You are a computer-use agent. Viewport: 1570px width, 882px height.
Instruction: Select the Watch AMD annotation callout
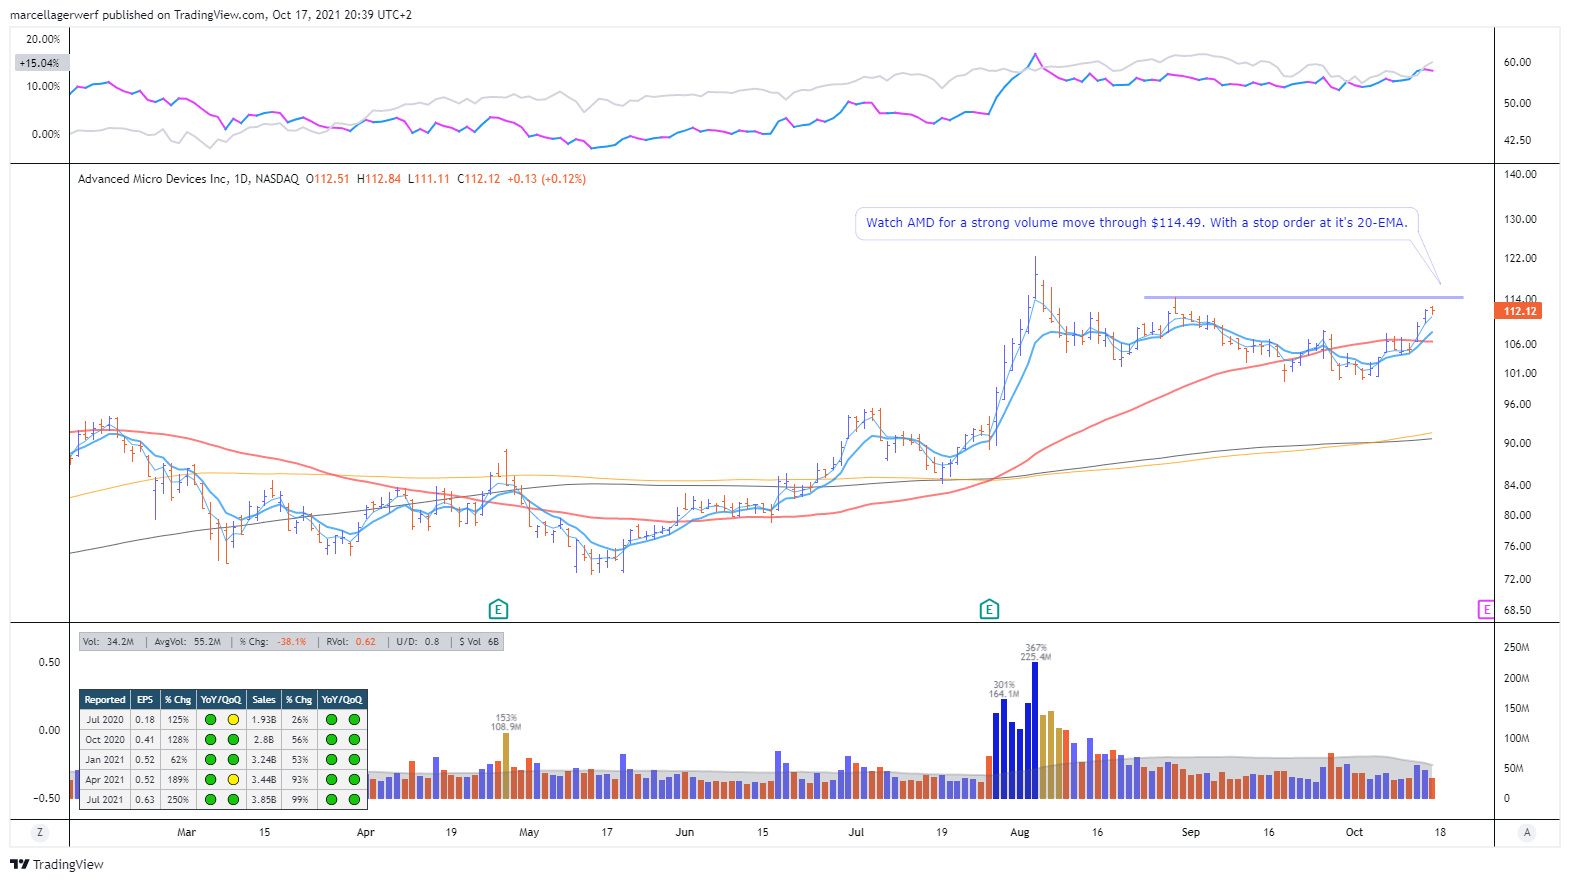(1137, 223)
